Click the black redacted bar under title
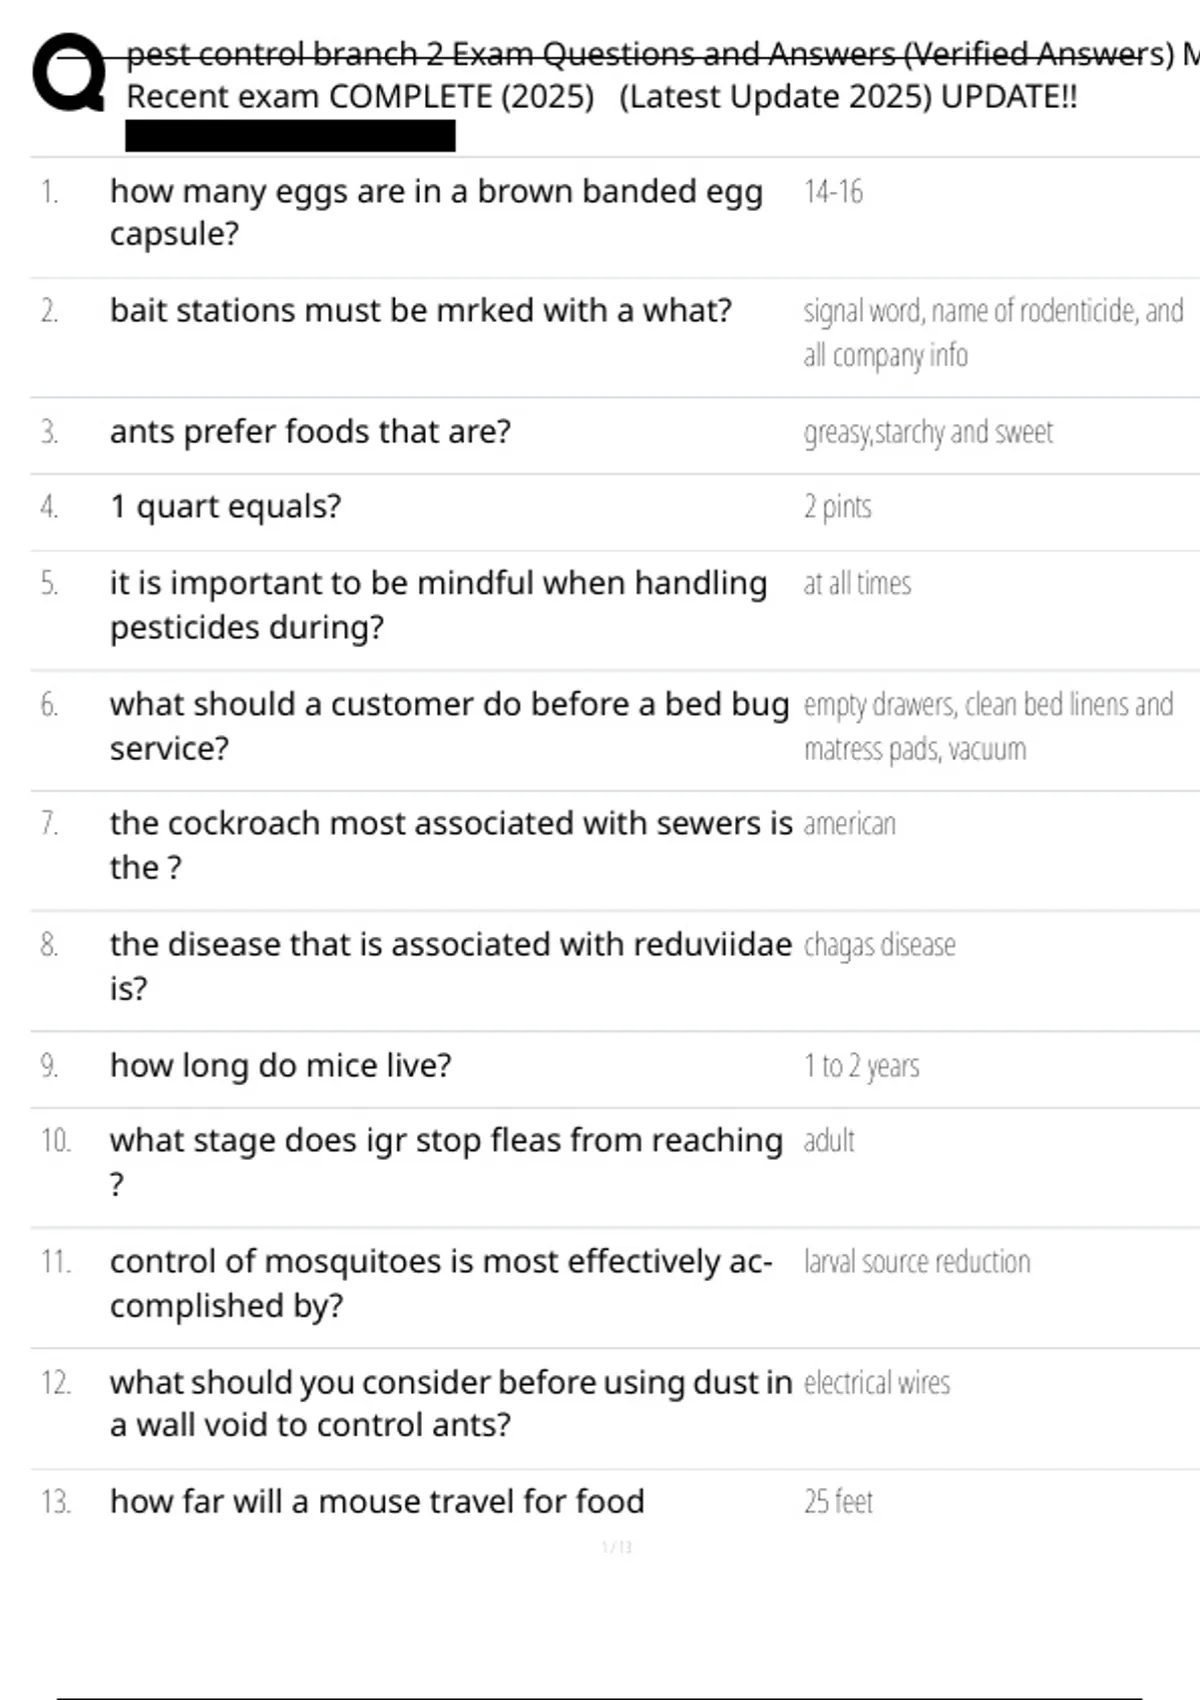This screenshot has width=1200, height=1700. pos(290,136)
